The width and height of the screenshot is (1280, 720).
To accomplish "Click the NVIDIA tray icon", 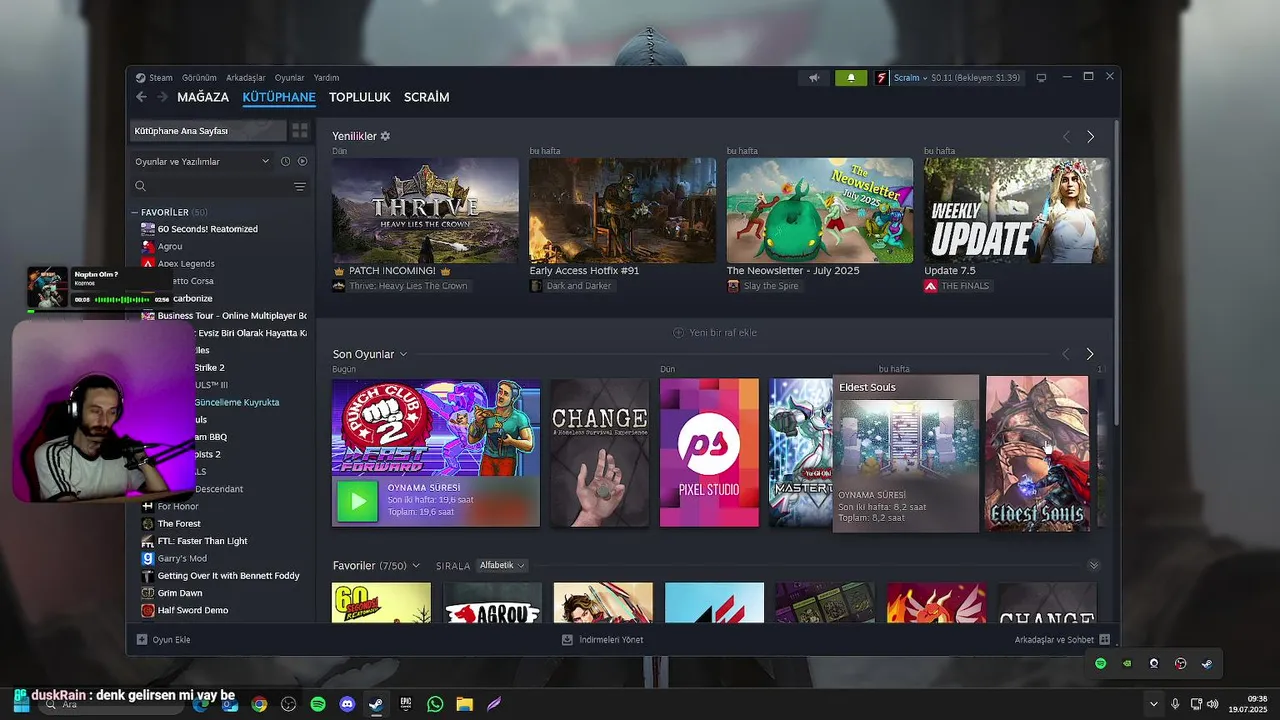I will (1127, 663).
